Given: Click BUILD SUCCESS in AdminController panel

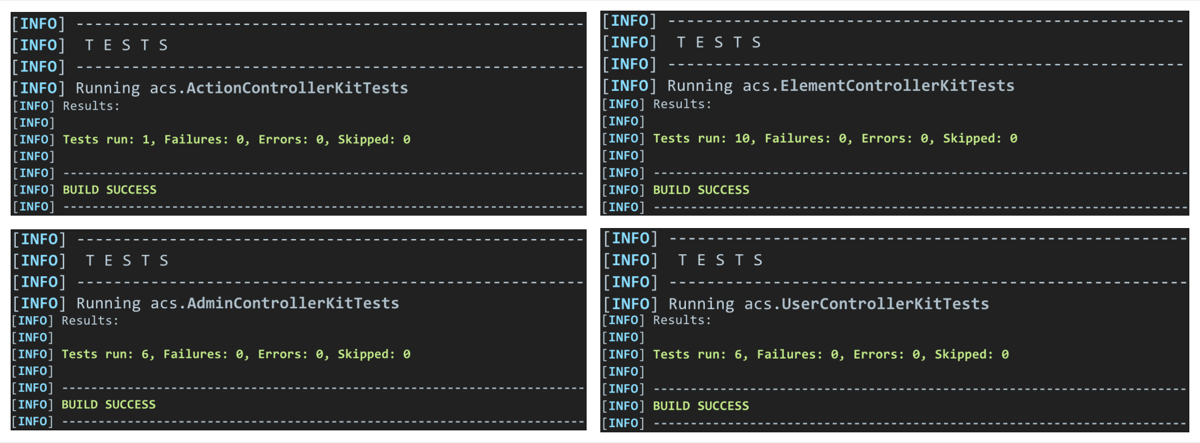Looking at the screenshot, I should point(109,404).
